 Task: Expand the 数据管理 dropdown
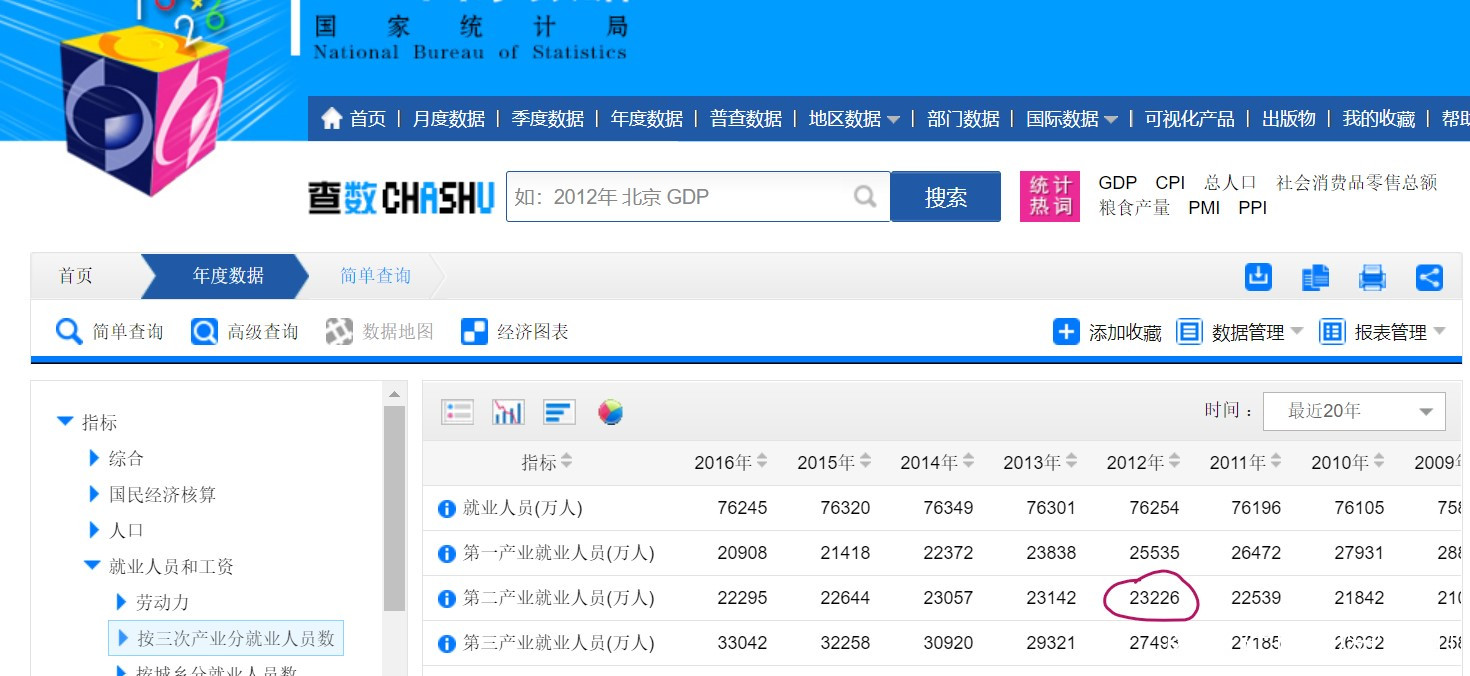click(x=1241, y=332)
